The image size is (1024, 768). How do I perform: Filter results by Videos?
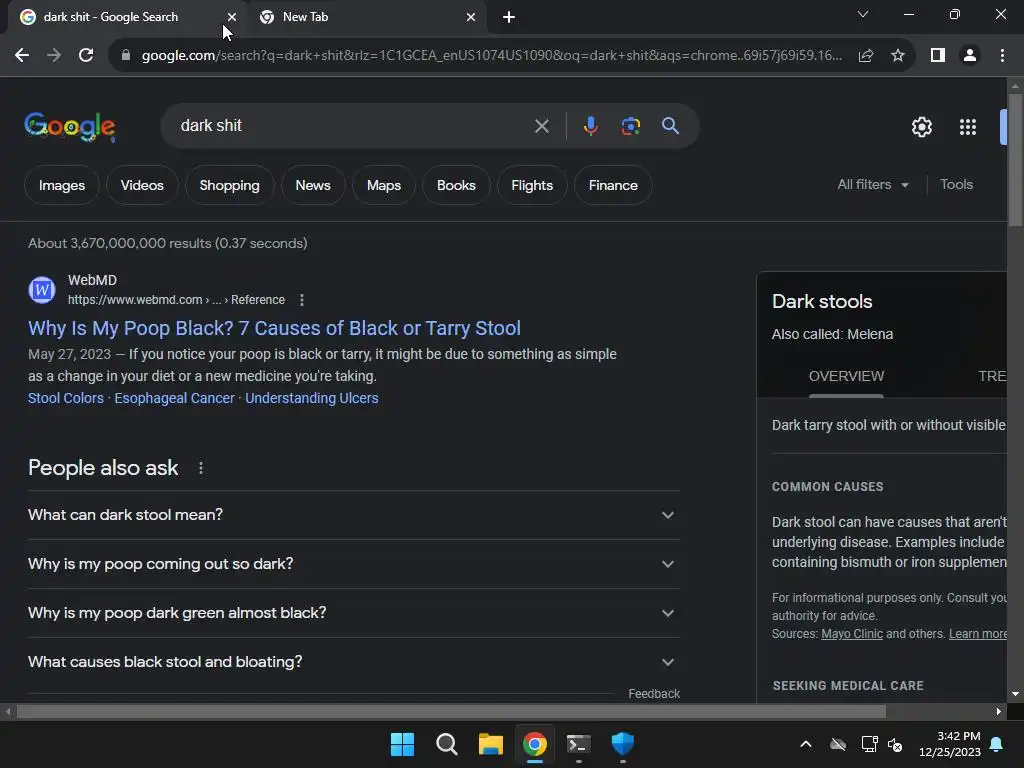click(142, 185)
